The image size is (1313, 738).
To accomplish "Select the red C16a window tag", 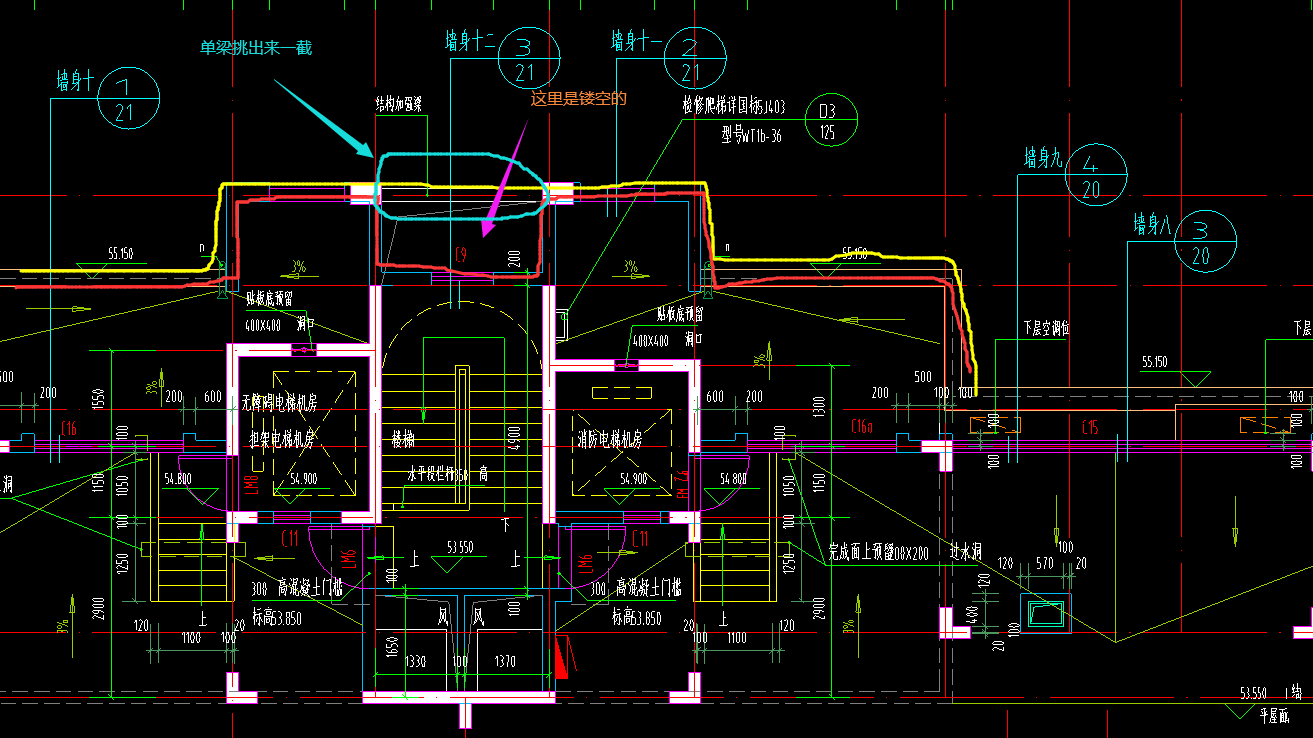I will tap(861, 428).
